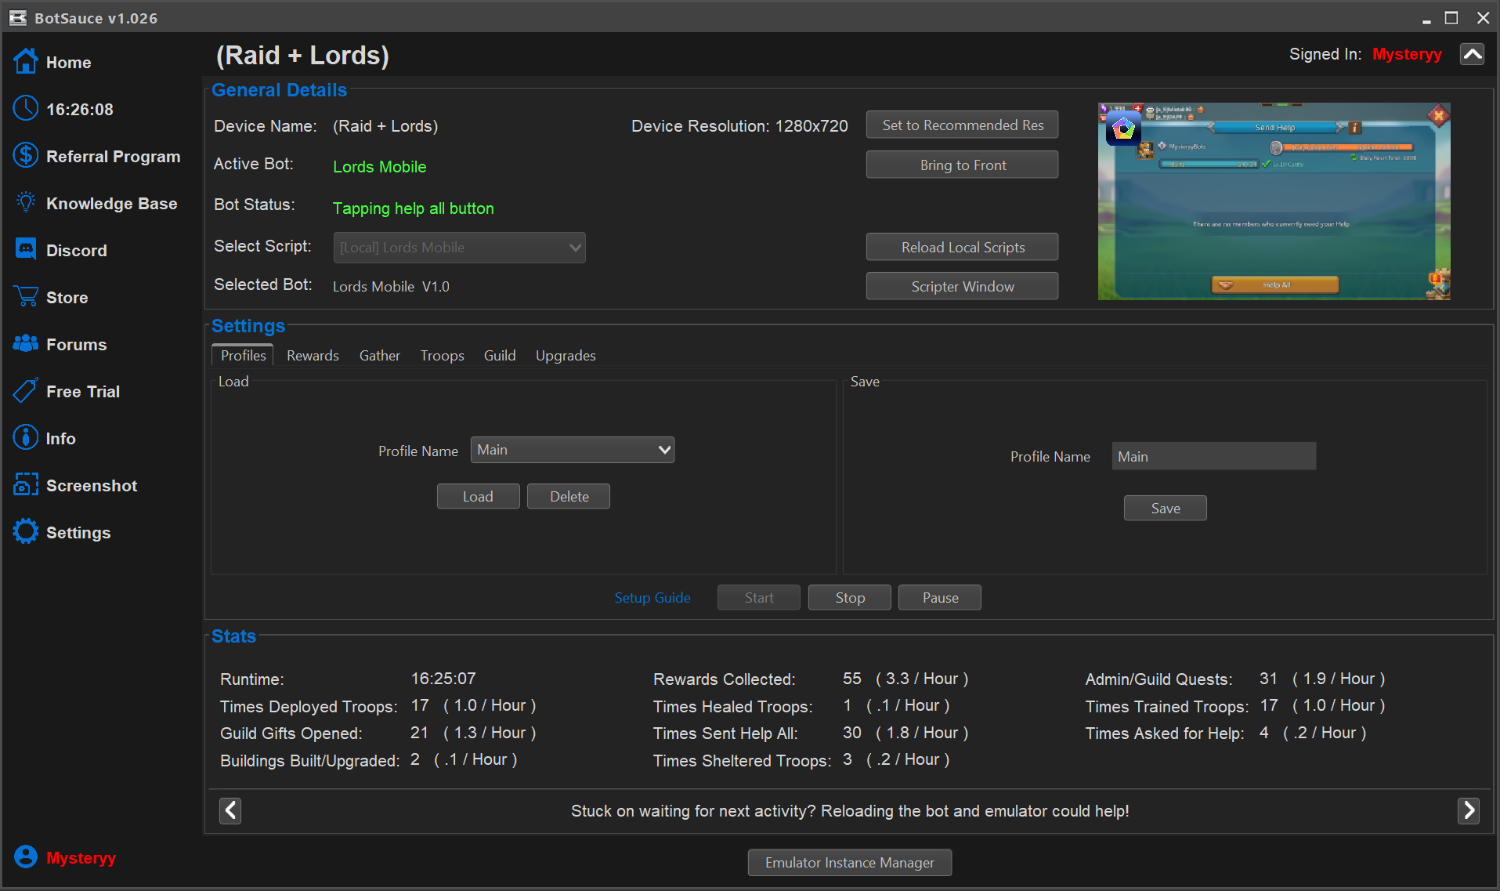The width and height of the screenshot is (1500, 891).
Task: Open the Select Script dropdown
Action: (x=459, y=247)
